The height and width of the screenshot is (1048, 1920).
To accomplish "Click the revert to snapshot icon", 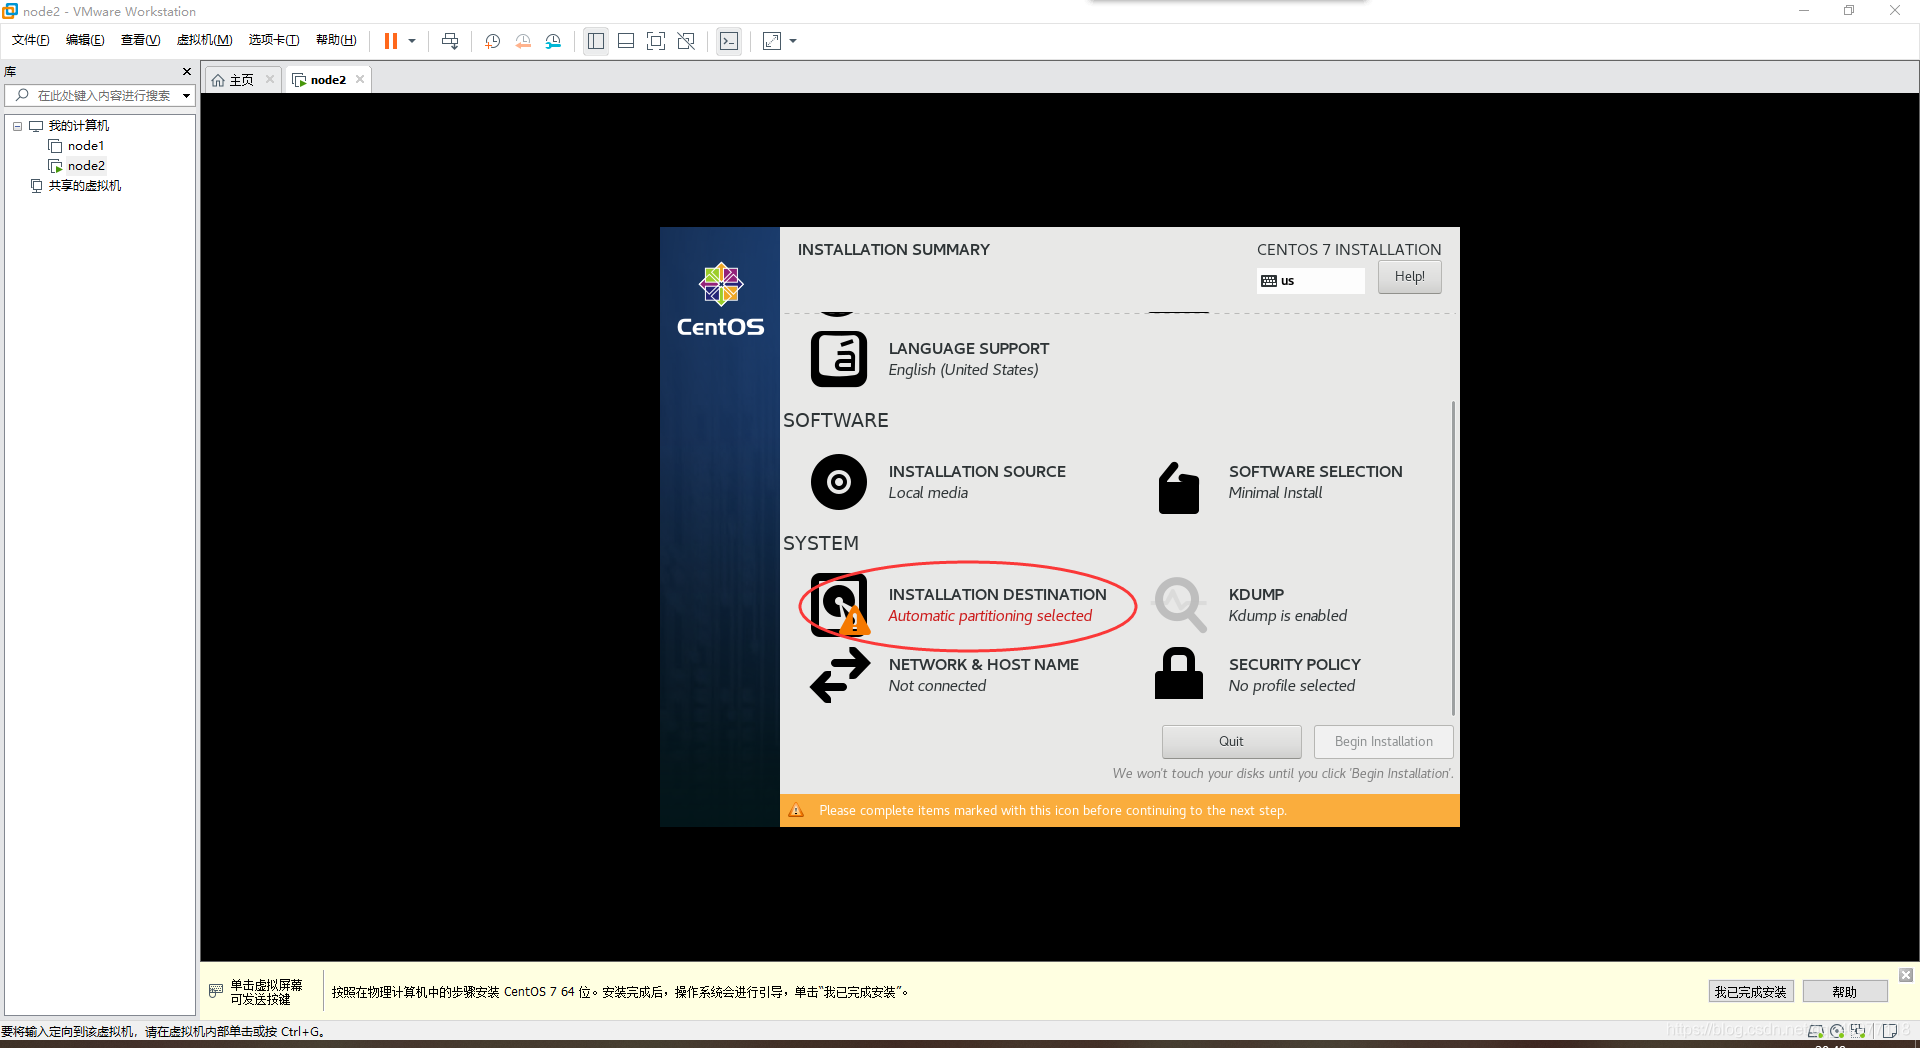I will (x=523, y=41).
